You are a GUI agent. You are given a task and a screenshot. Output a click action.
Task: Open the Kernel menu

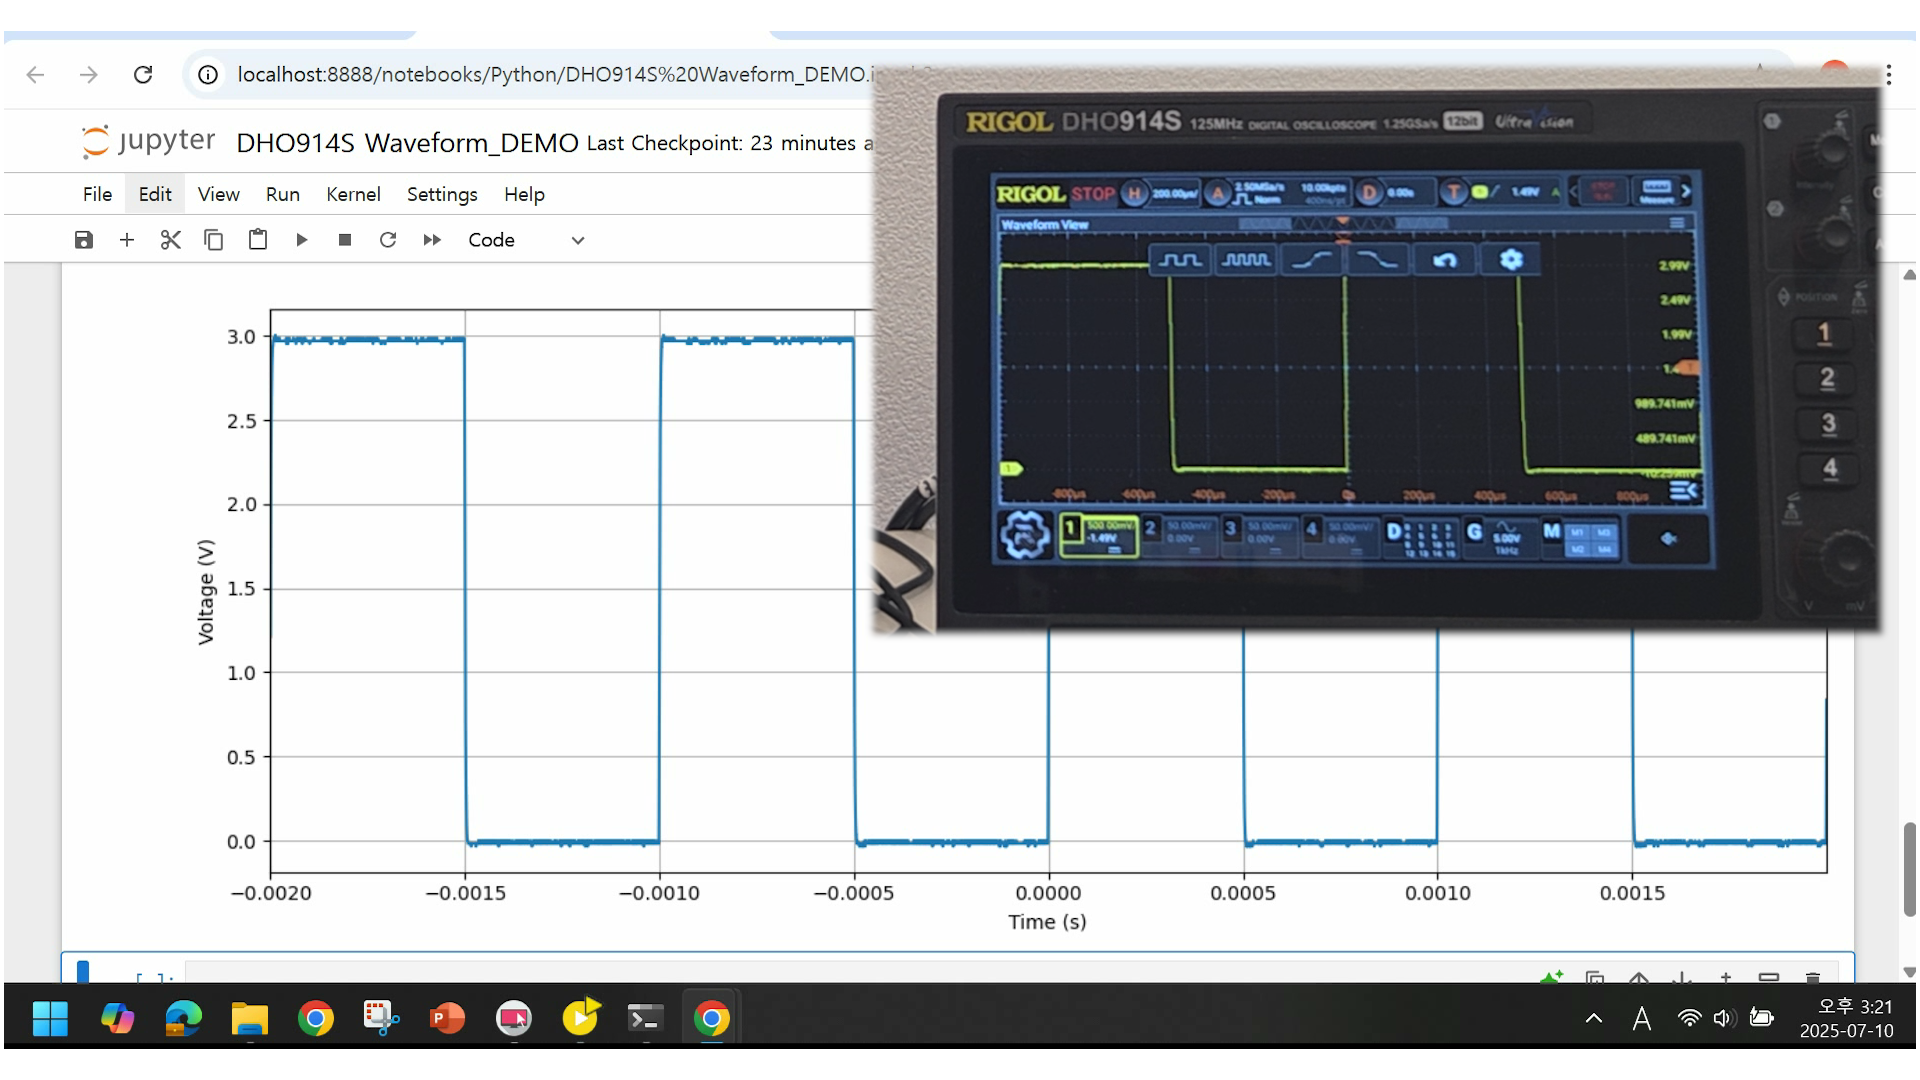click(353, 194)
